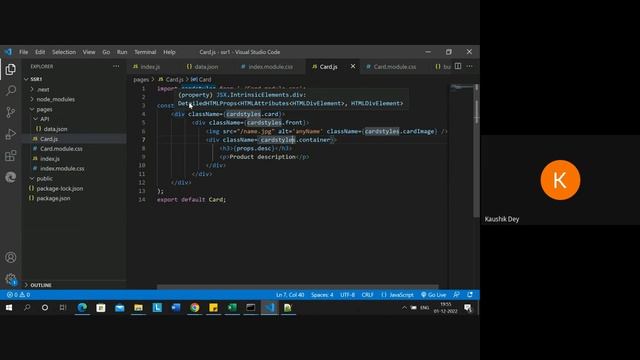Close the Card.js tab
640x360 pixels.
click(353, 66)
